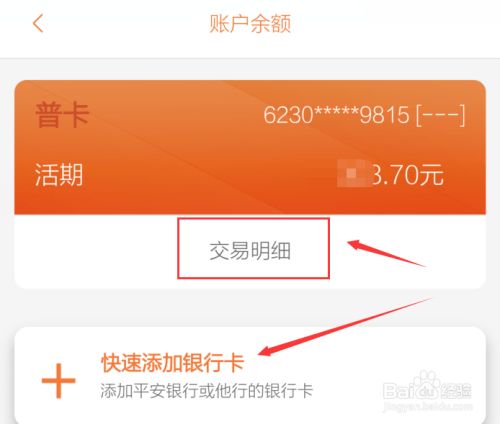Tap the 账户余额 page title
The width and height of the screenshot is (500, 424).
(250, 23)
